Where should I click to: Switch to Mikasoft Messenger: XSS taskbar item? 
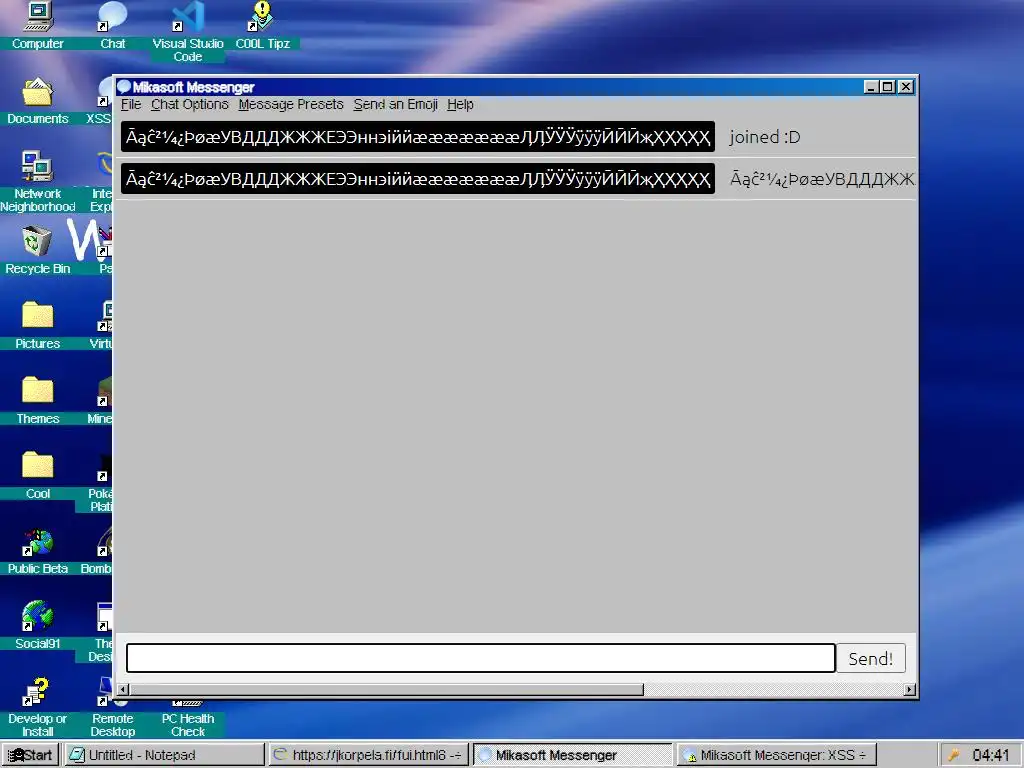pyautogui.click(x=776, y=755)
